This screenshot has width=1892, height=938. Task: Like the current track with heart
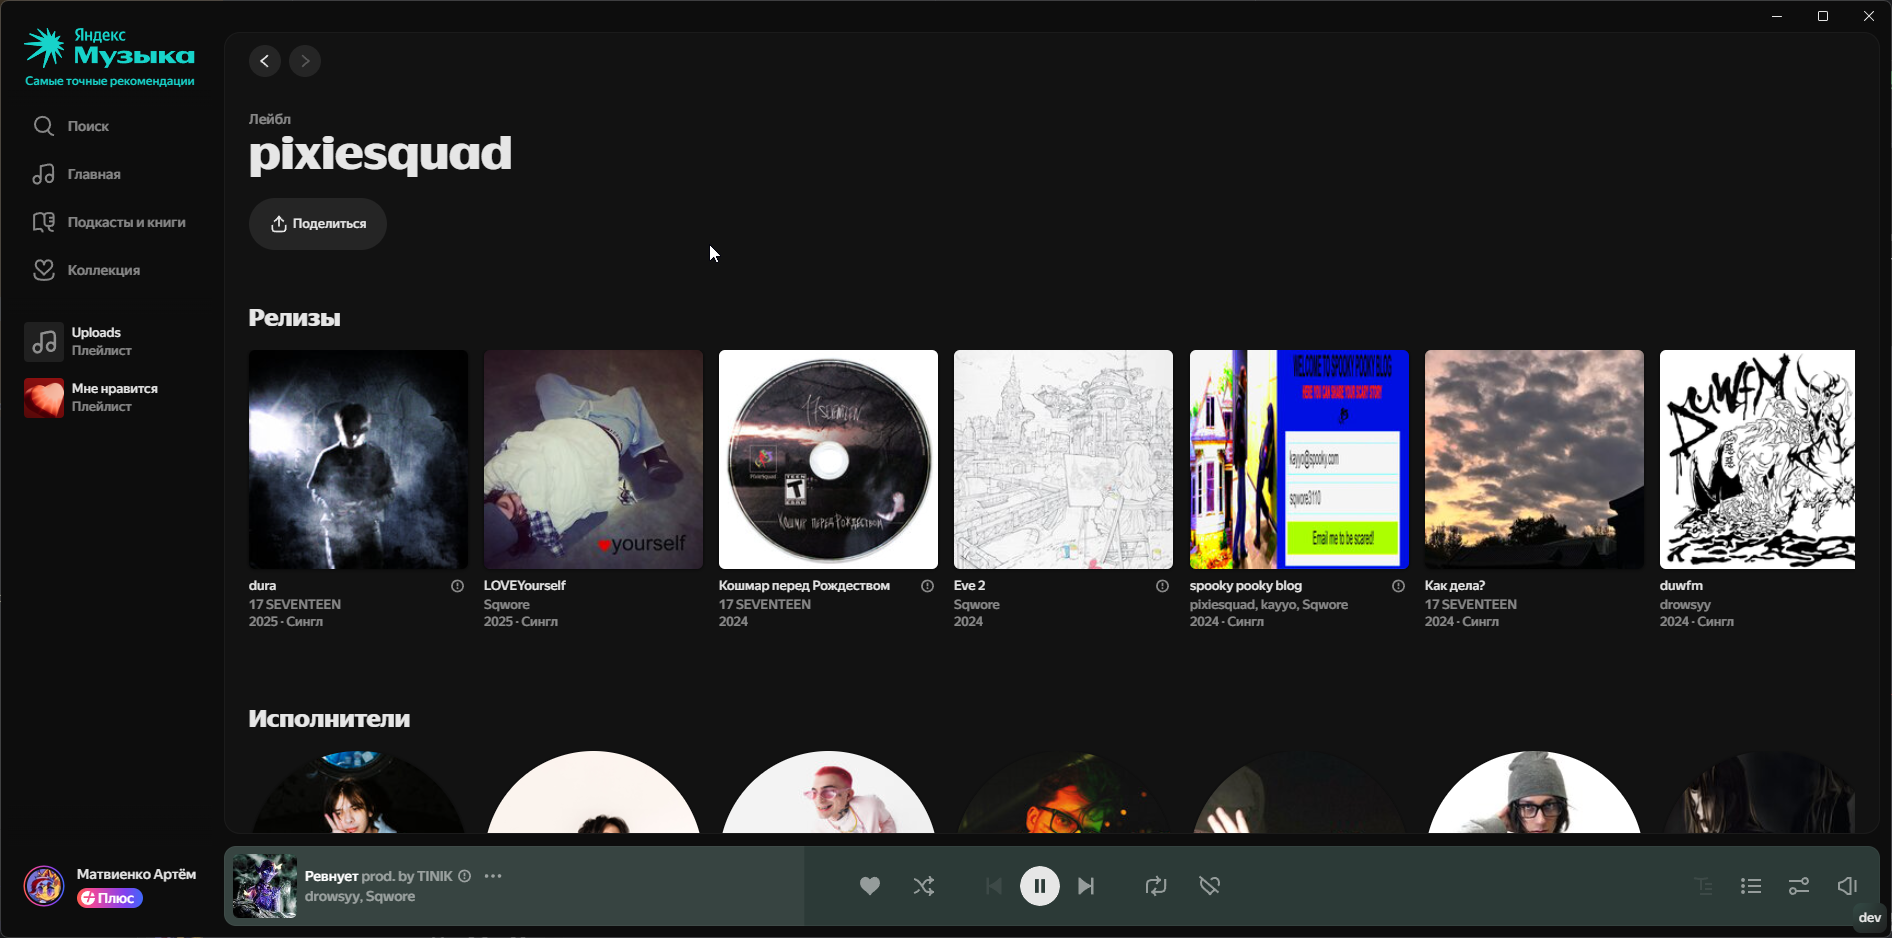[x=870, y=886]
